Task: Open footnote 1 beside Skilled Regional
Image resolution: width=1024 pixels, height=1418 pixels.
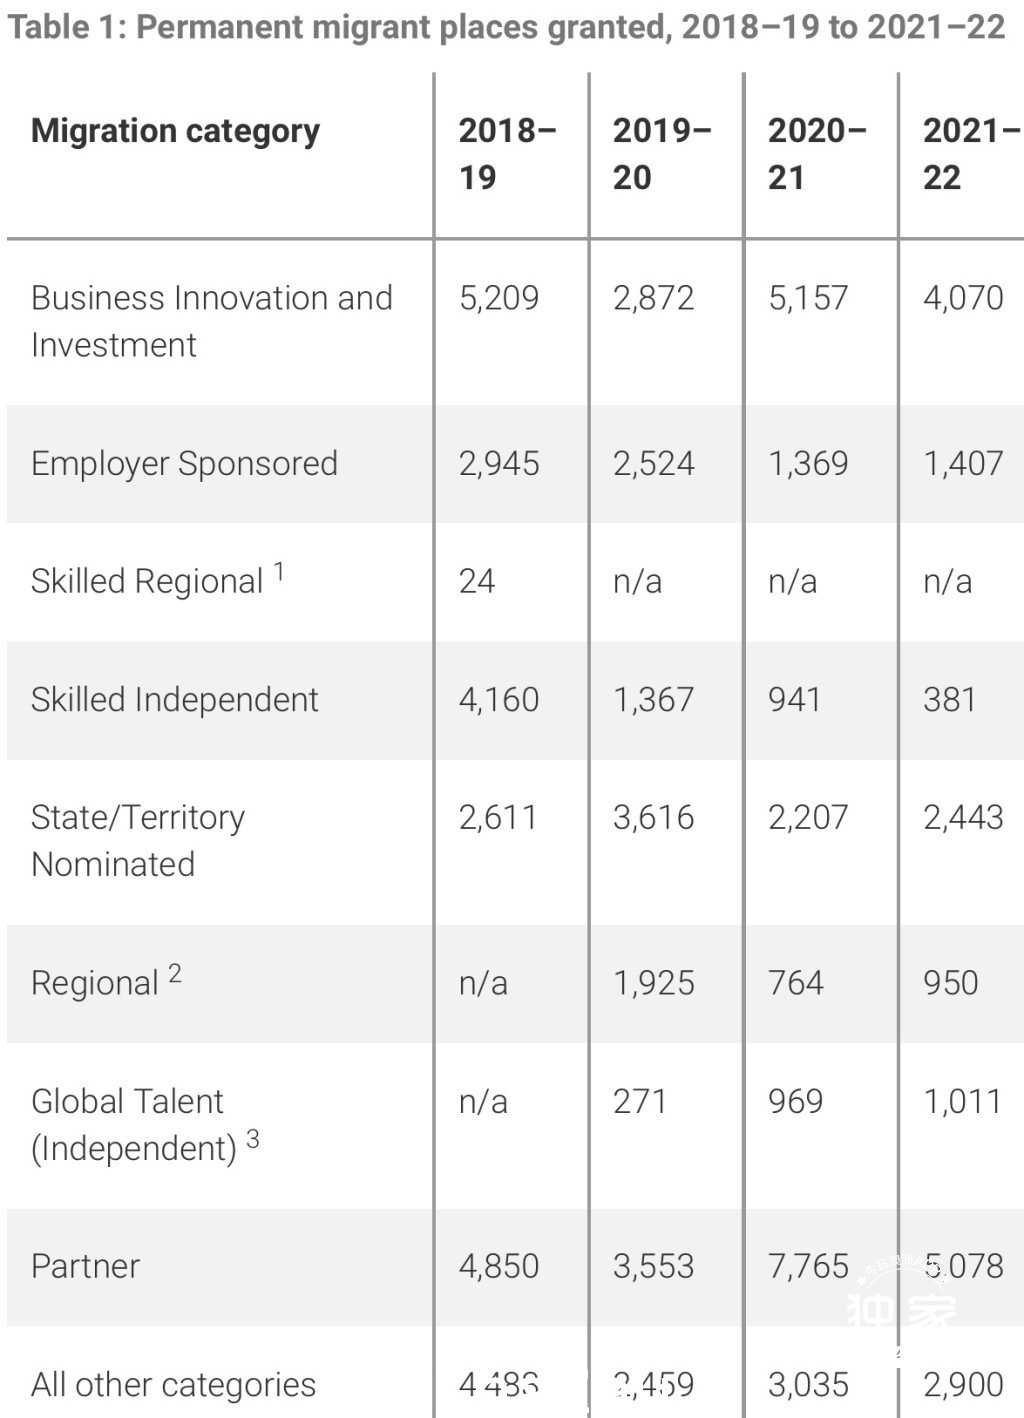Action: pyautogui.click(x=279, y=572)
